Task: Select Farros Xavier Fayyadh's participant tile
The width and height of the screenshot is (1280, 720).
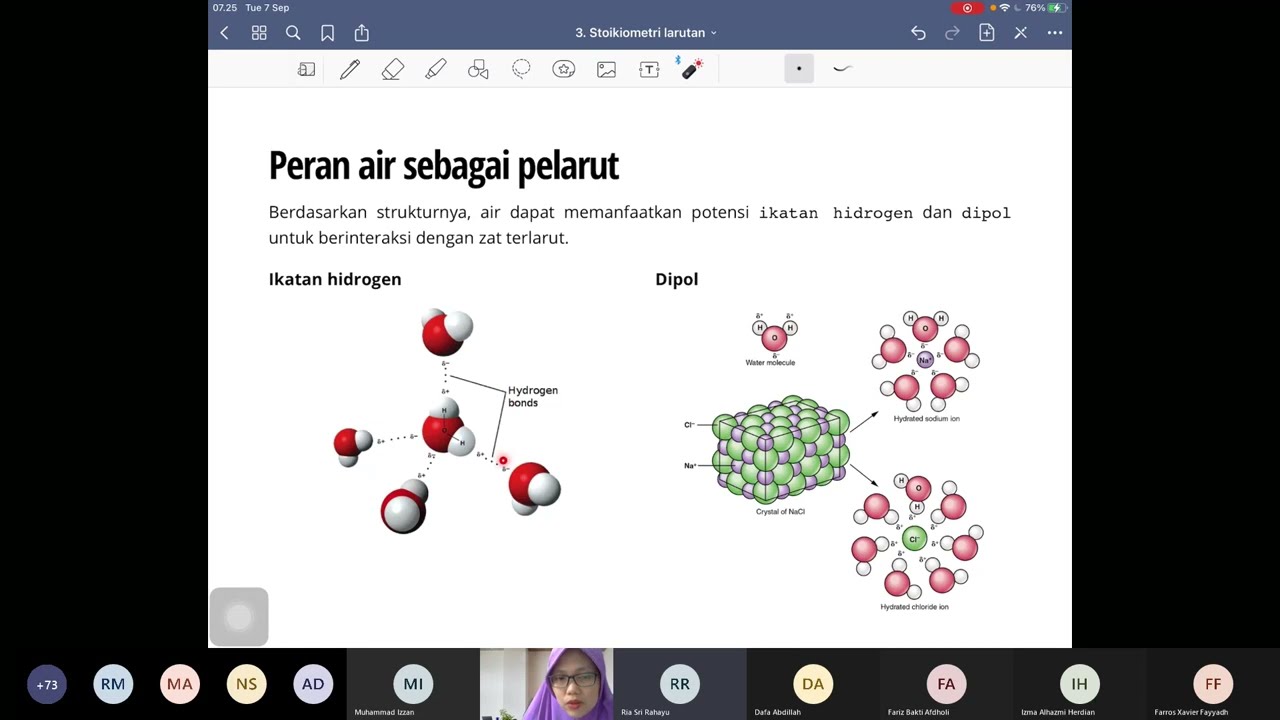Action: (x=1213, y=684)
